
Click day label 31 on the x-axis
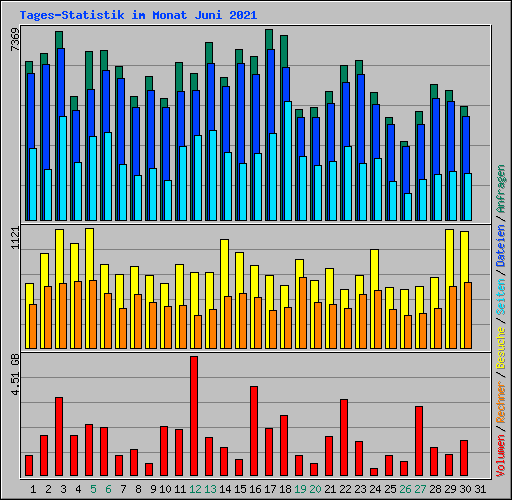click(480, 489)
